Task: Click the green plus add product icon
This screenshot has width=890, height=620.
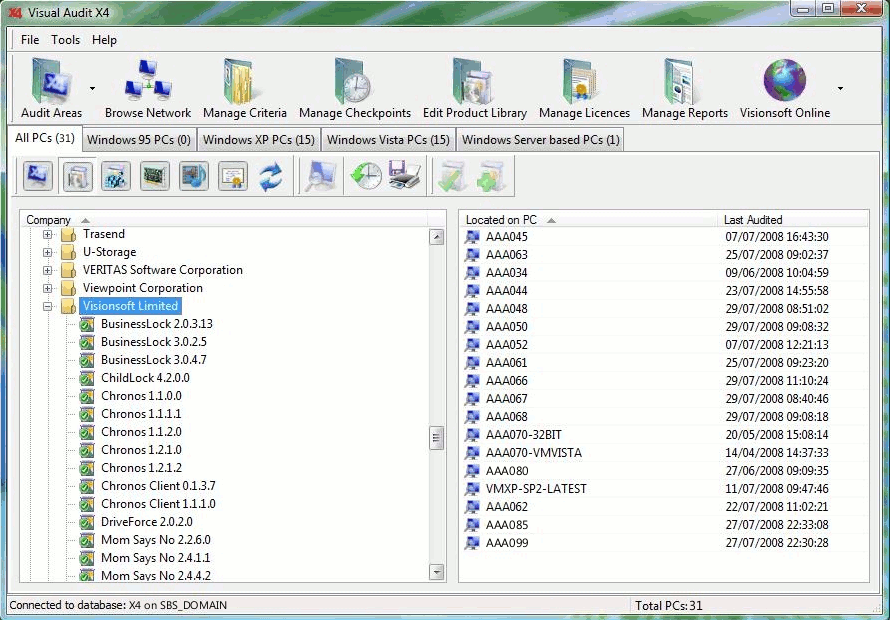Action: click(491, 176)
